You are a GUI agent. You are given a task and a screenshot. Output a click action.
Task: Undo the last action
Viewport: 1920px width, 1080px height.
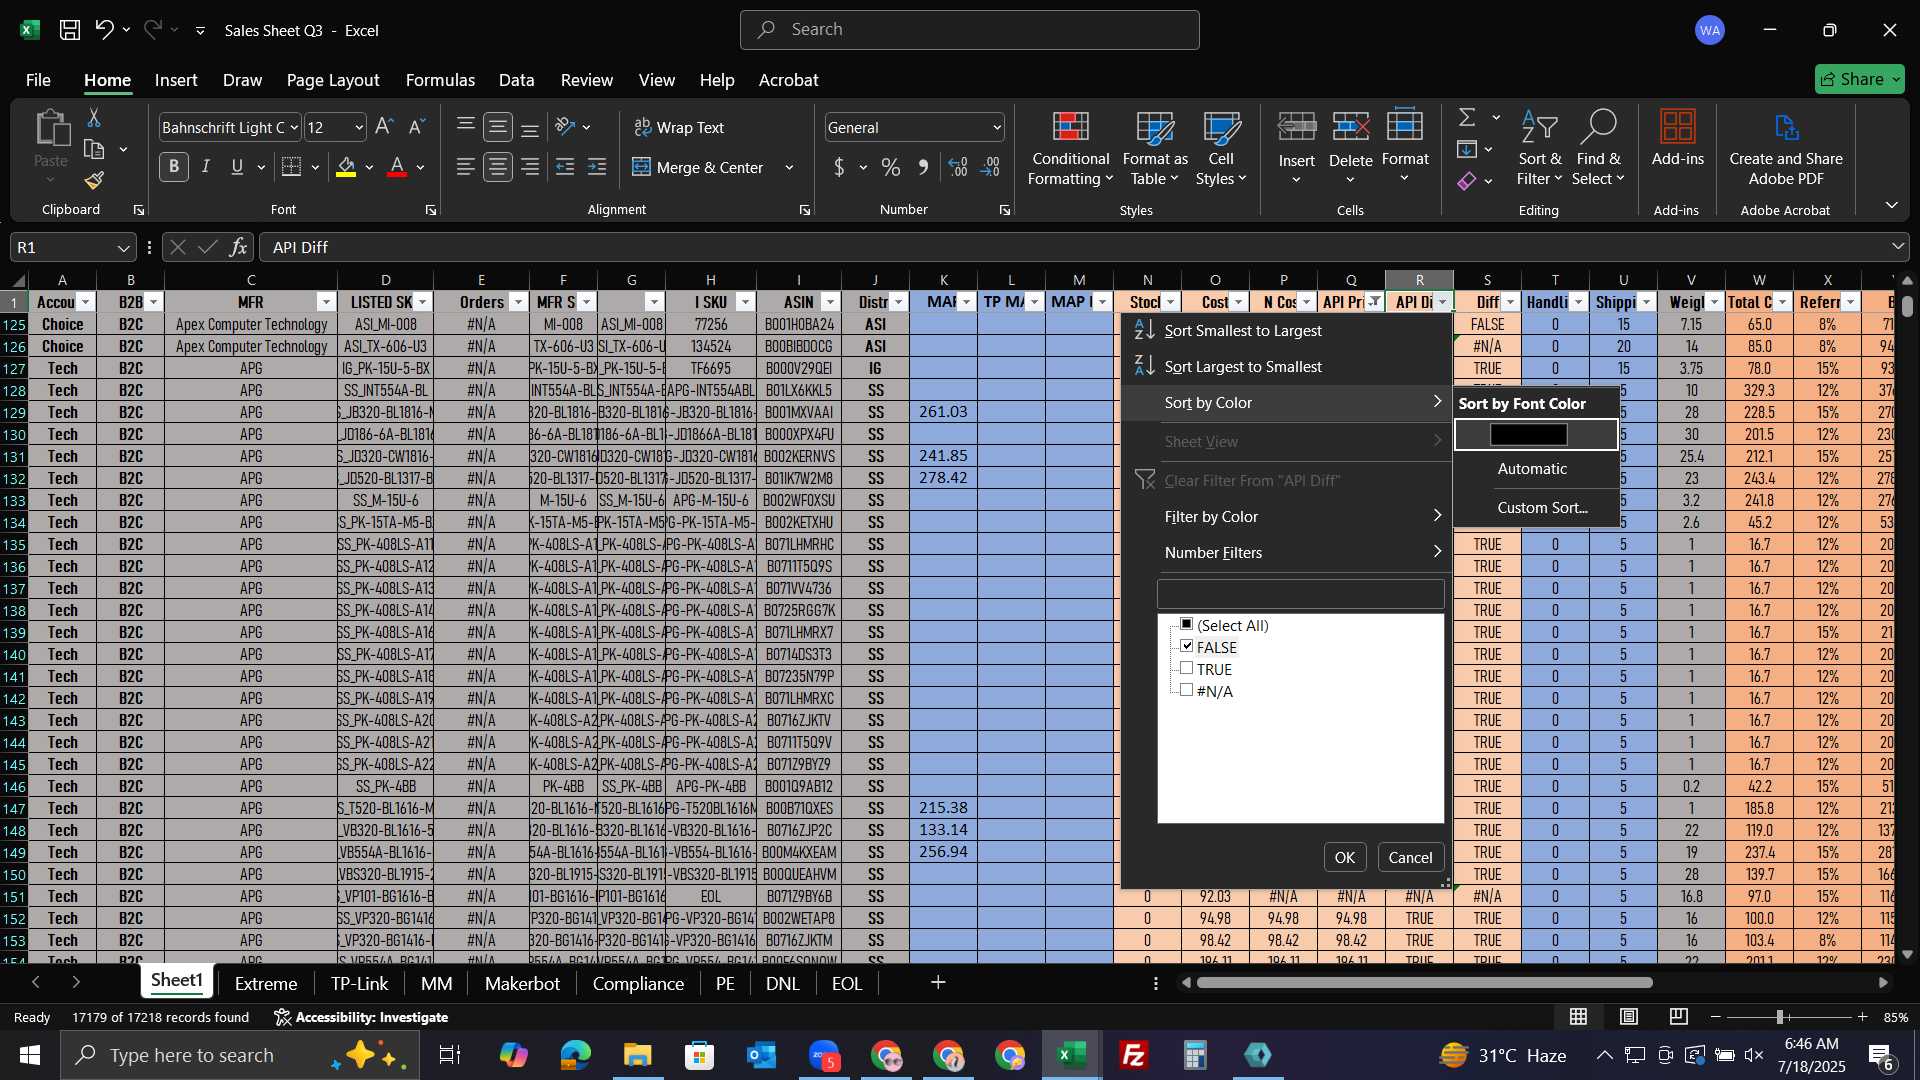click(104, 30)
